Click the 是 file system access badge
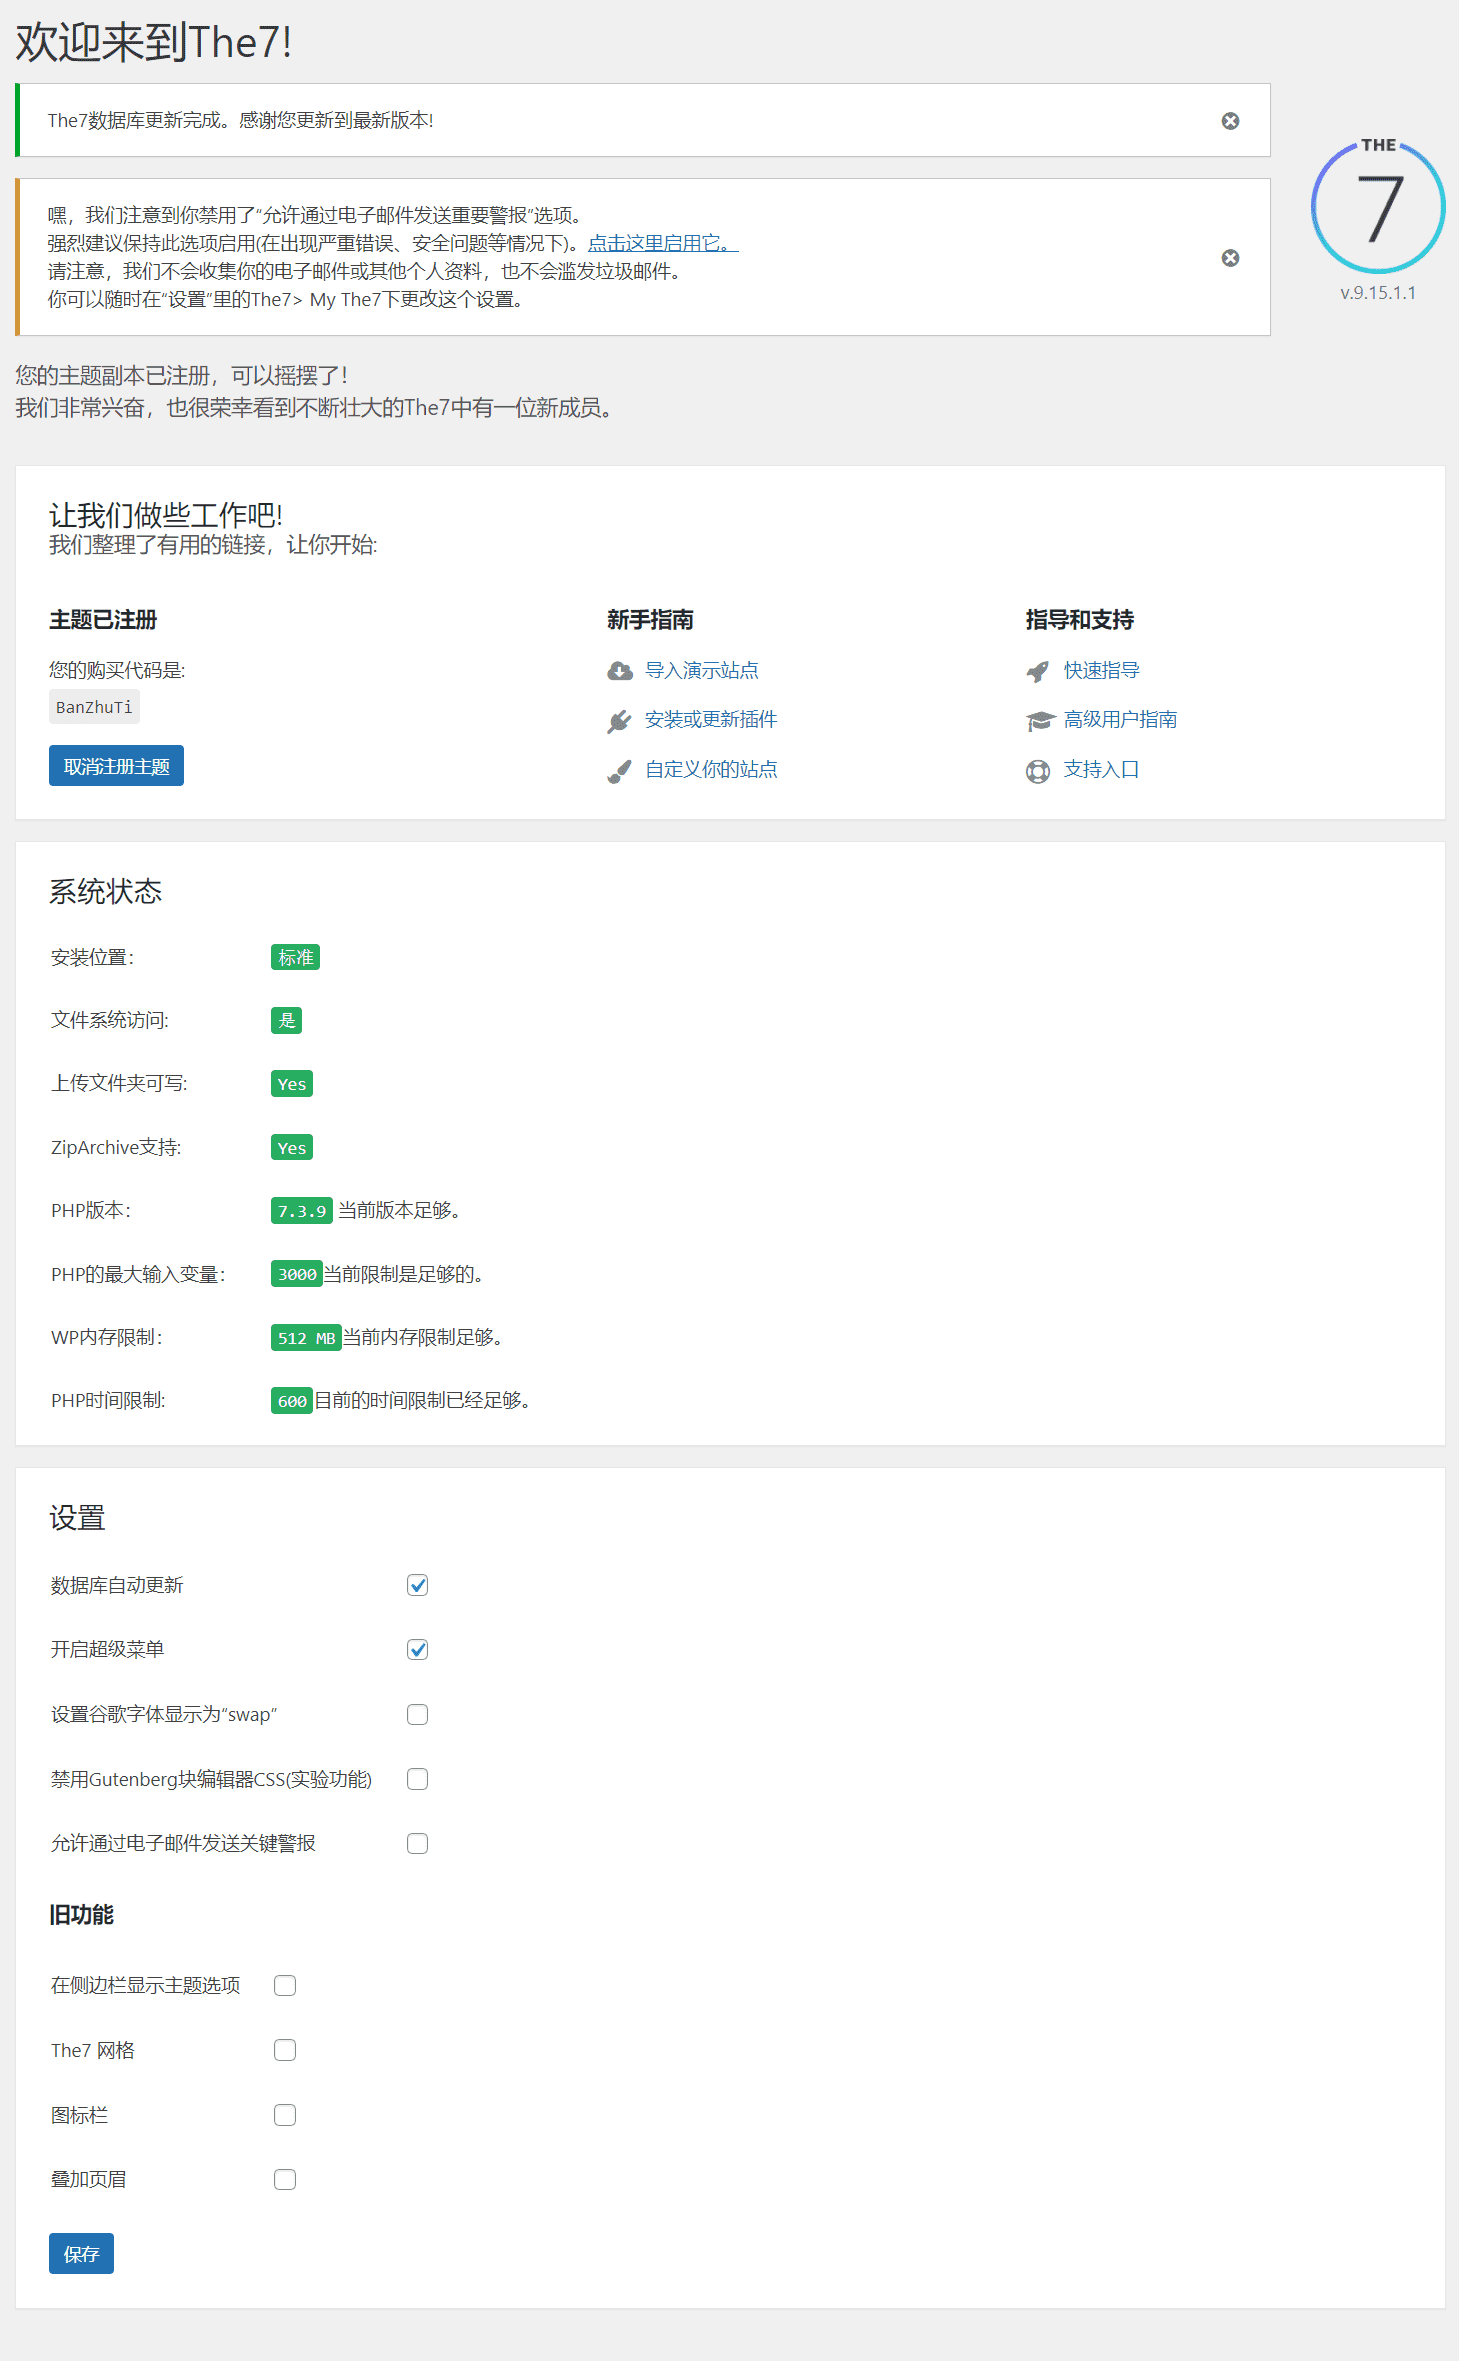The image size is (1459, 2361). click(x=286, y=1020)
